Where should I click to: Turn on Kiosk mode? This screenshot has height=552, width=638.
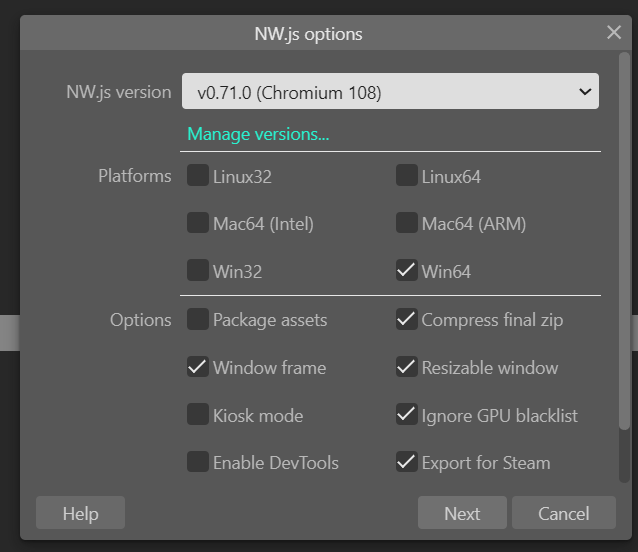tap(198, 414)
